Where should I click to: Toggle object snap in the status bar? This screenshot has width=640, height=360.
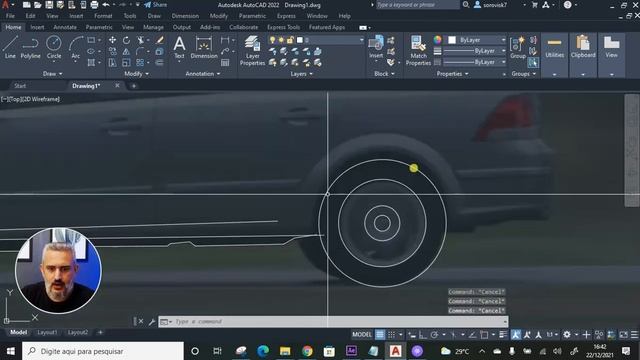point(484,335)
